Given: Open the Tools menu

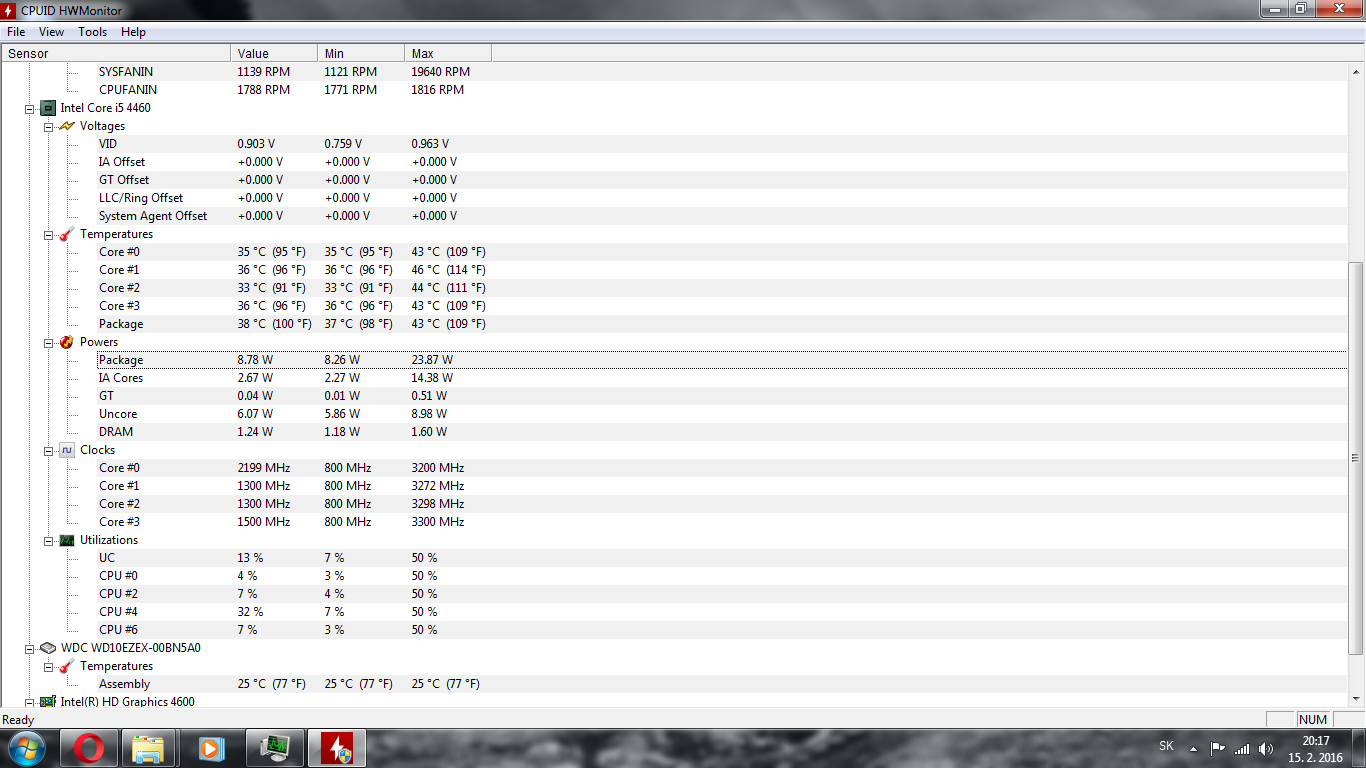Looking at the screenshot, I should (x=93, y=32).
